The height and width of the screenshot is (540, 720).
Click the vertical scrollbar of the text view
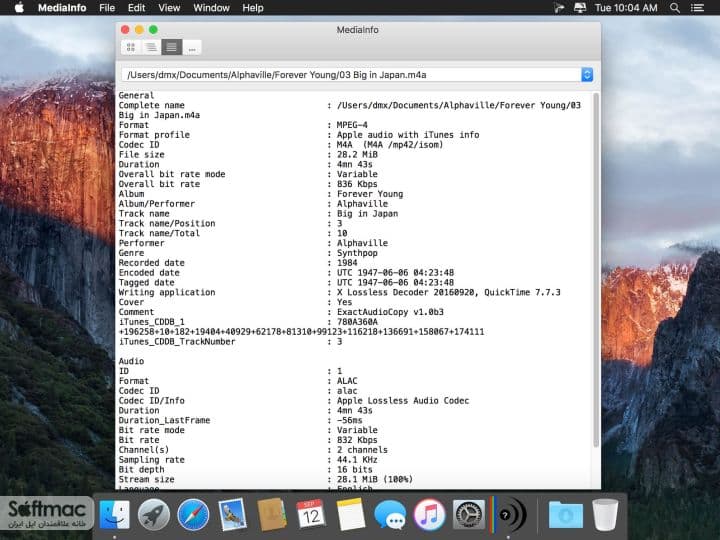point(596,270)
